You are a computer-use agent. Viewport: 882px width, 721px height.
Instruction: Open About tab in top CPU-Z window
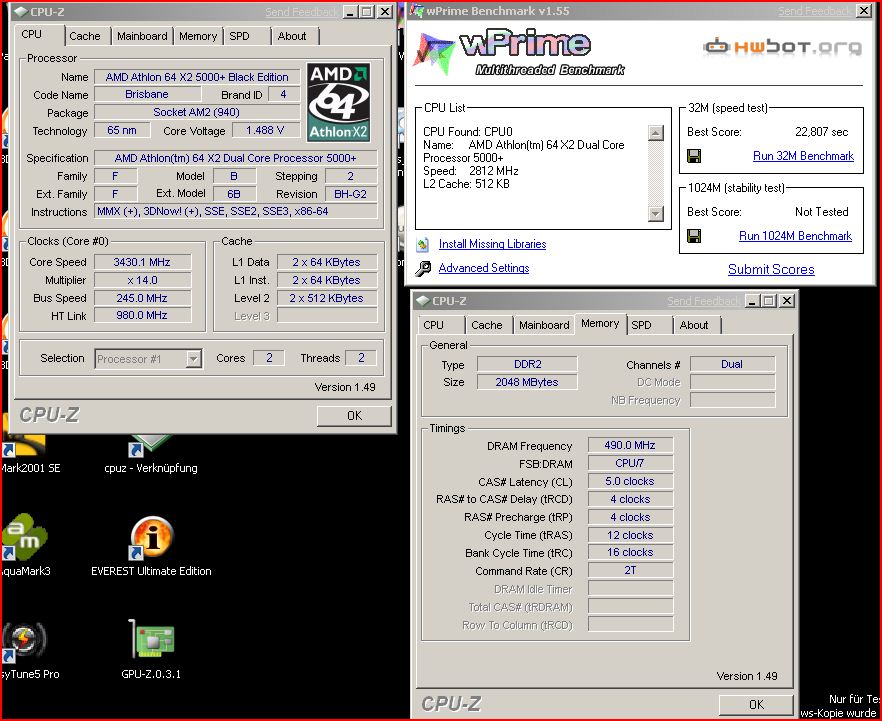pos(292,36)
